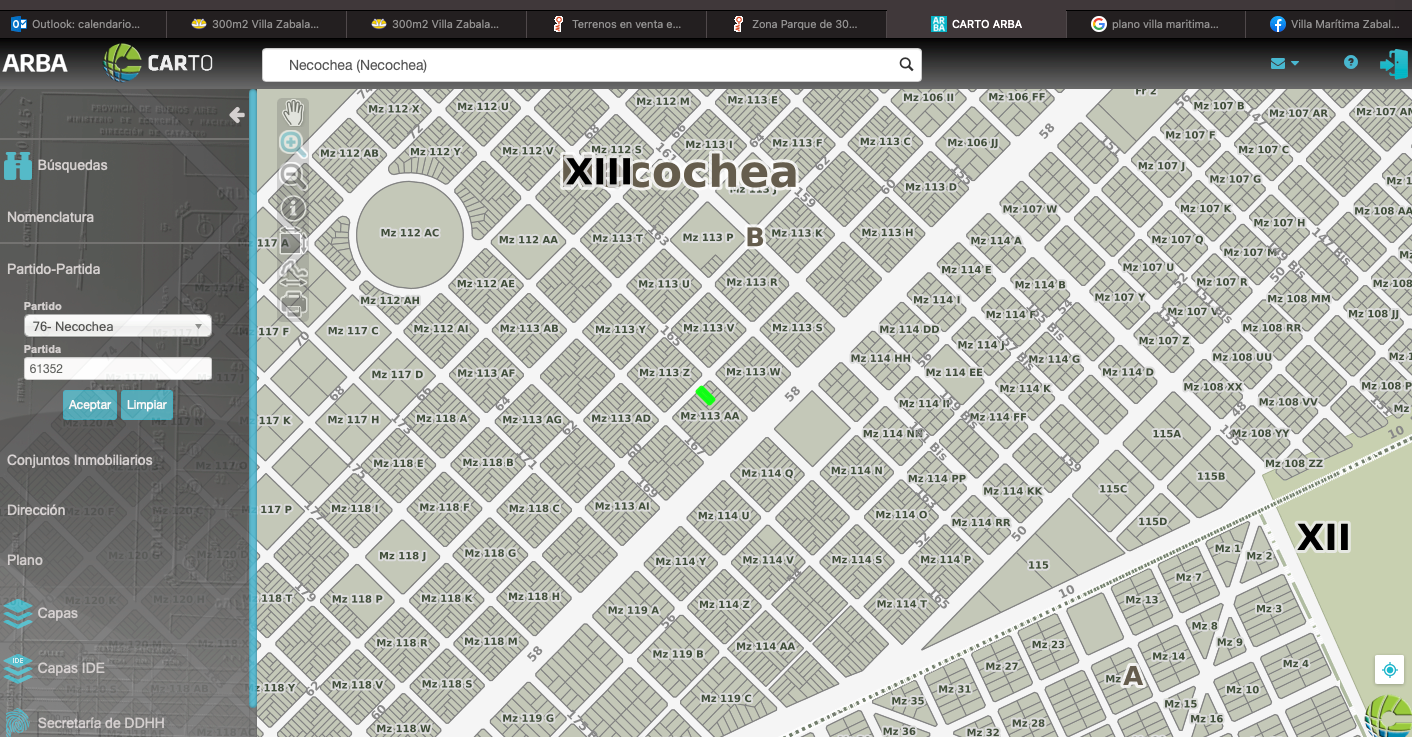Select the parcel info tool

click(293, 208)
